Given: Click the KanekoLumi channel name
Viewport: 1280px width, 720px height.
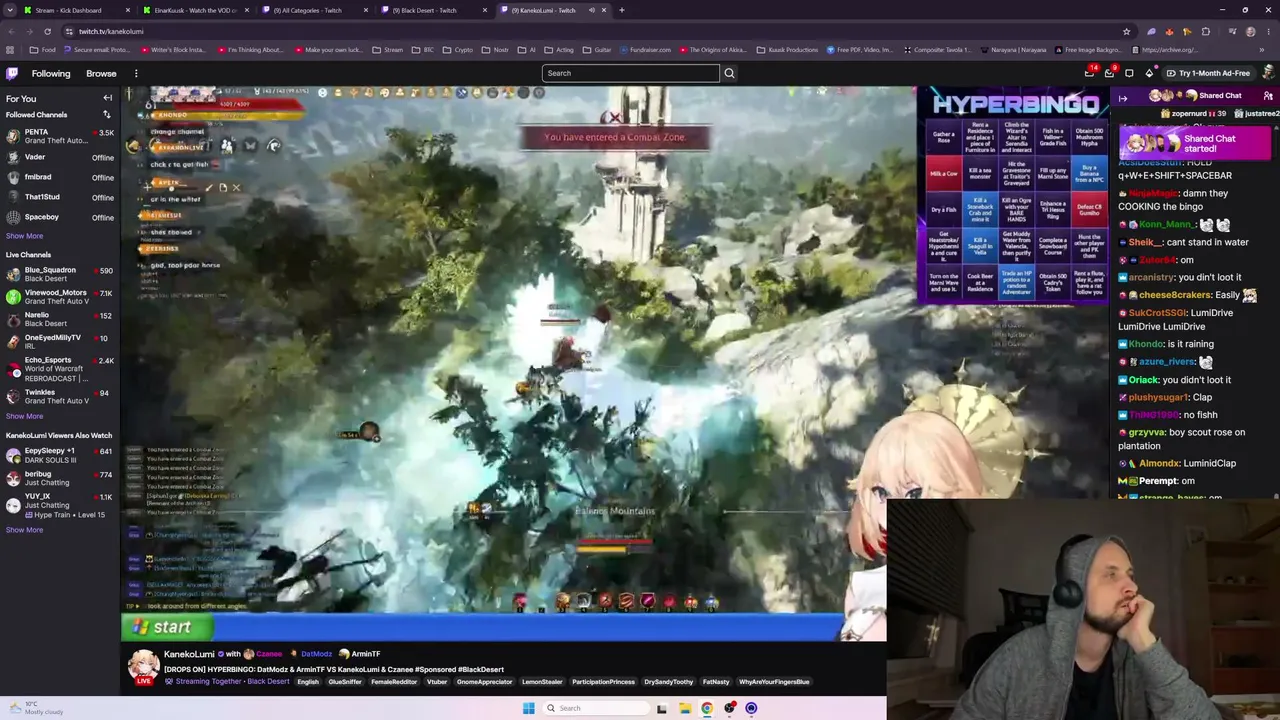Looking at the screenshot, I should pos(189,654).
